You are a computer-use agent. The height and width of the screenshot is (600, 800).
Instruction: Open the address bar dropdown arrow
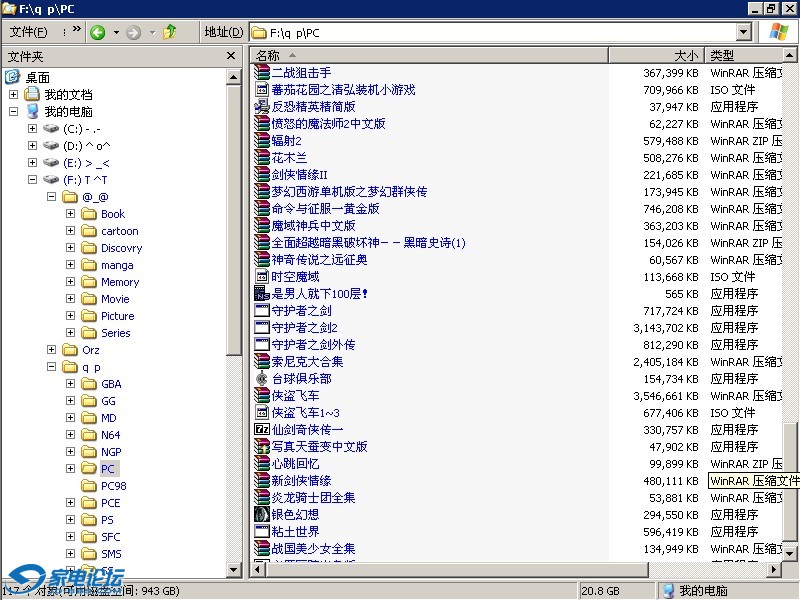click(x=743, y=33)
